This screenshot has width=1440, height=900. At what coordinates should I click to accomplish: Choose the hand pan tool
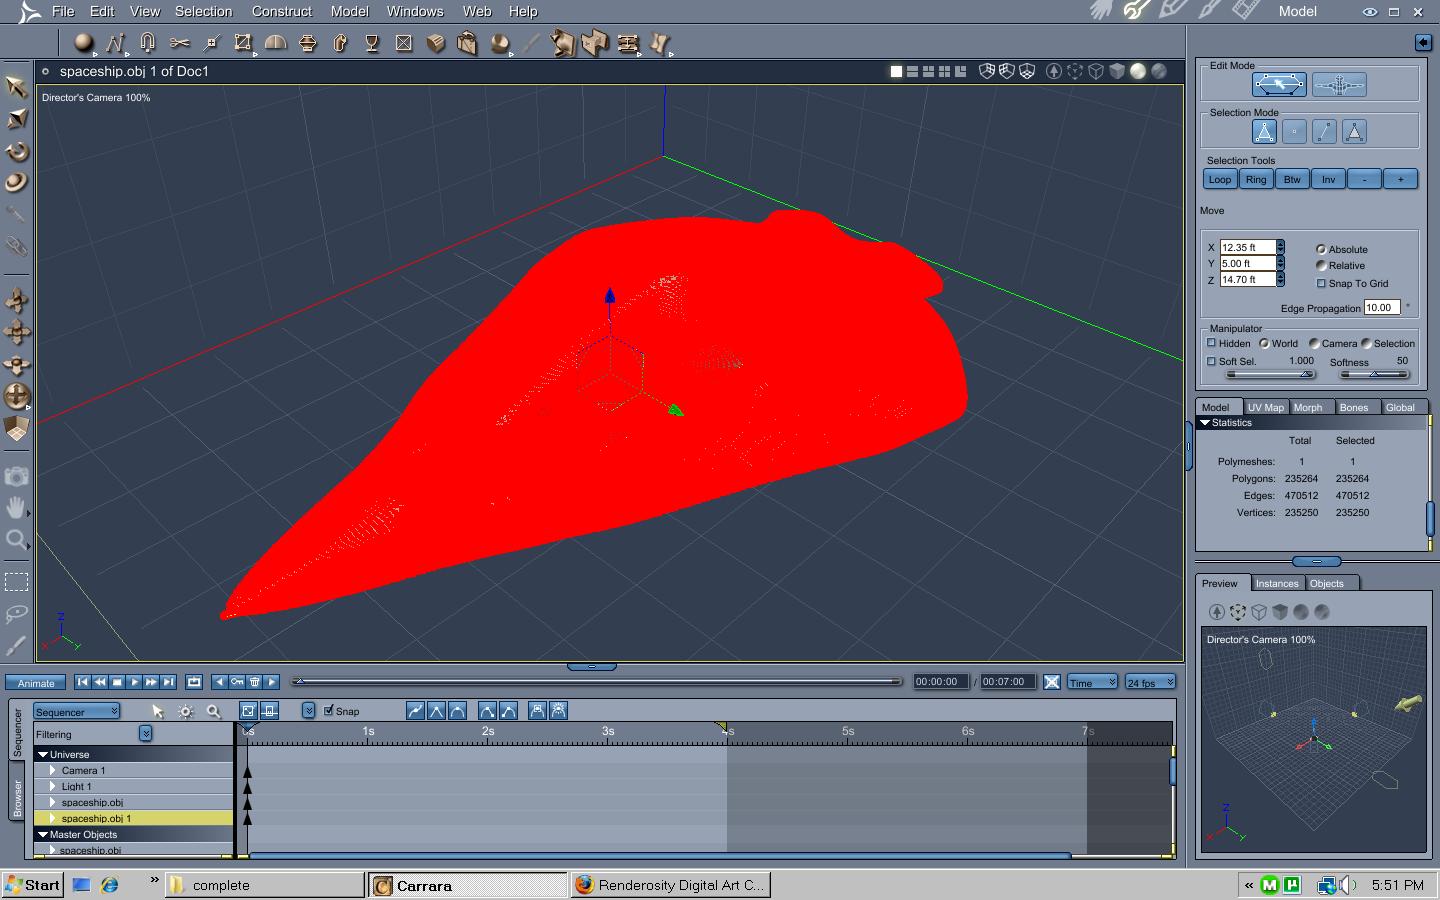(x=16, y=508)
